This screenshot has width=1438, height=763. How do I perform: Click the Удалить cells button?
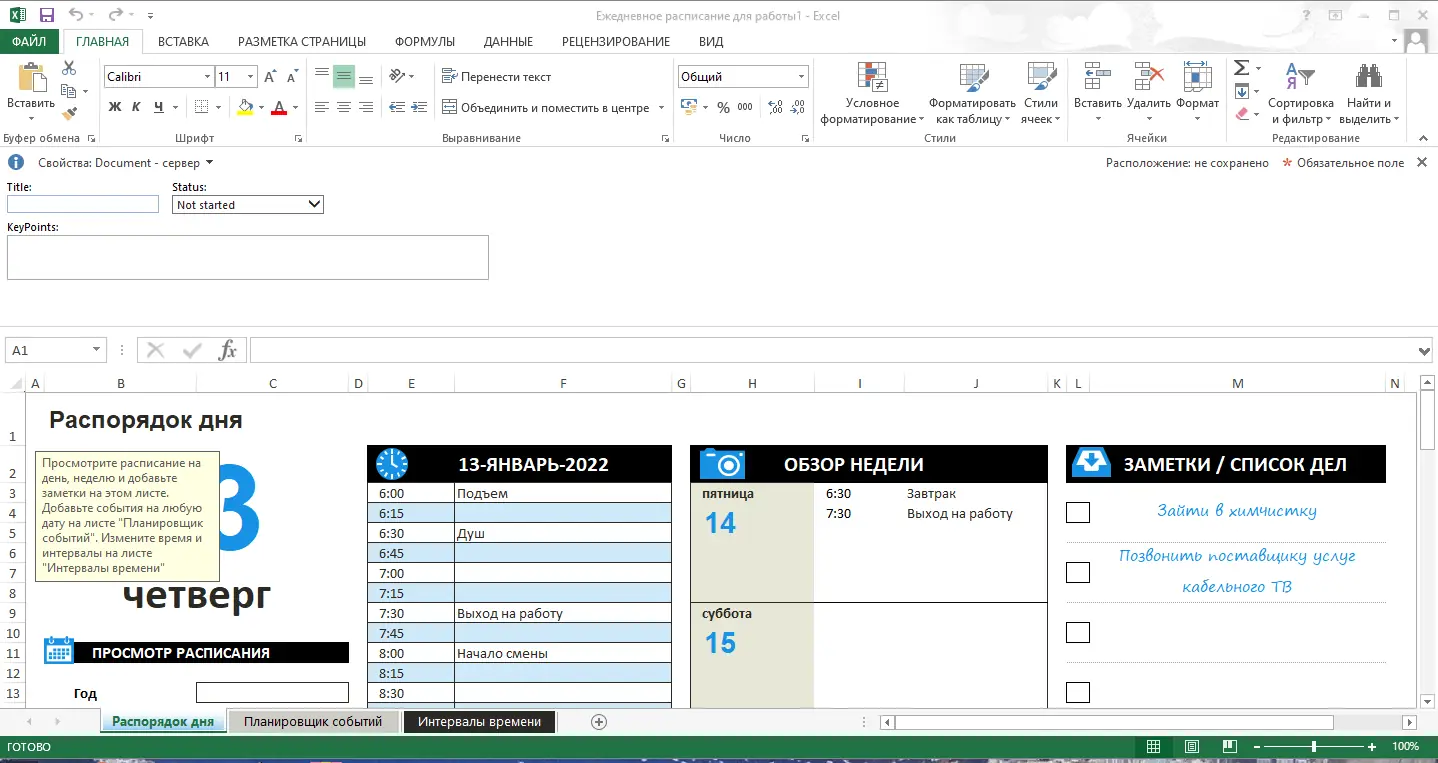(1148, 96)
